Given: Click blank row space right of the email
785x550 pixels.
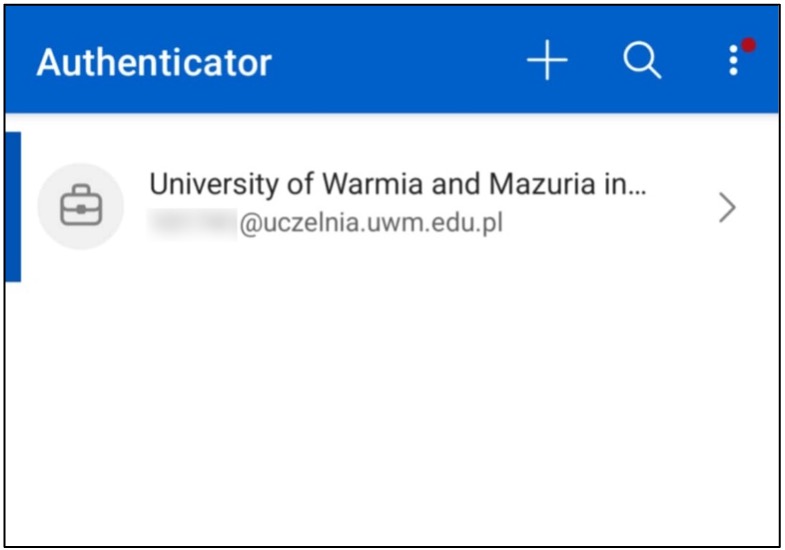Looking at the screenshot, I should [x=600, y=225].
